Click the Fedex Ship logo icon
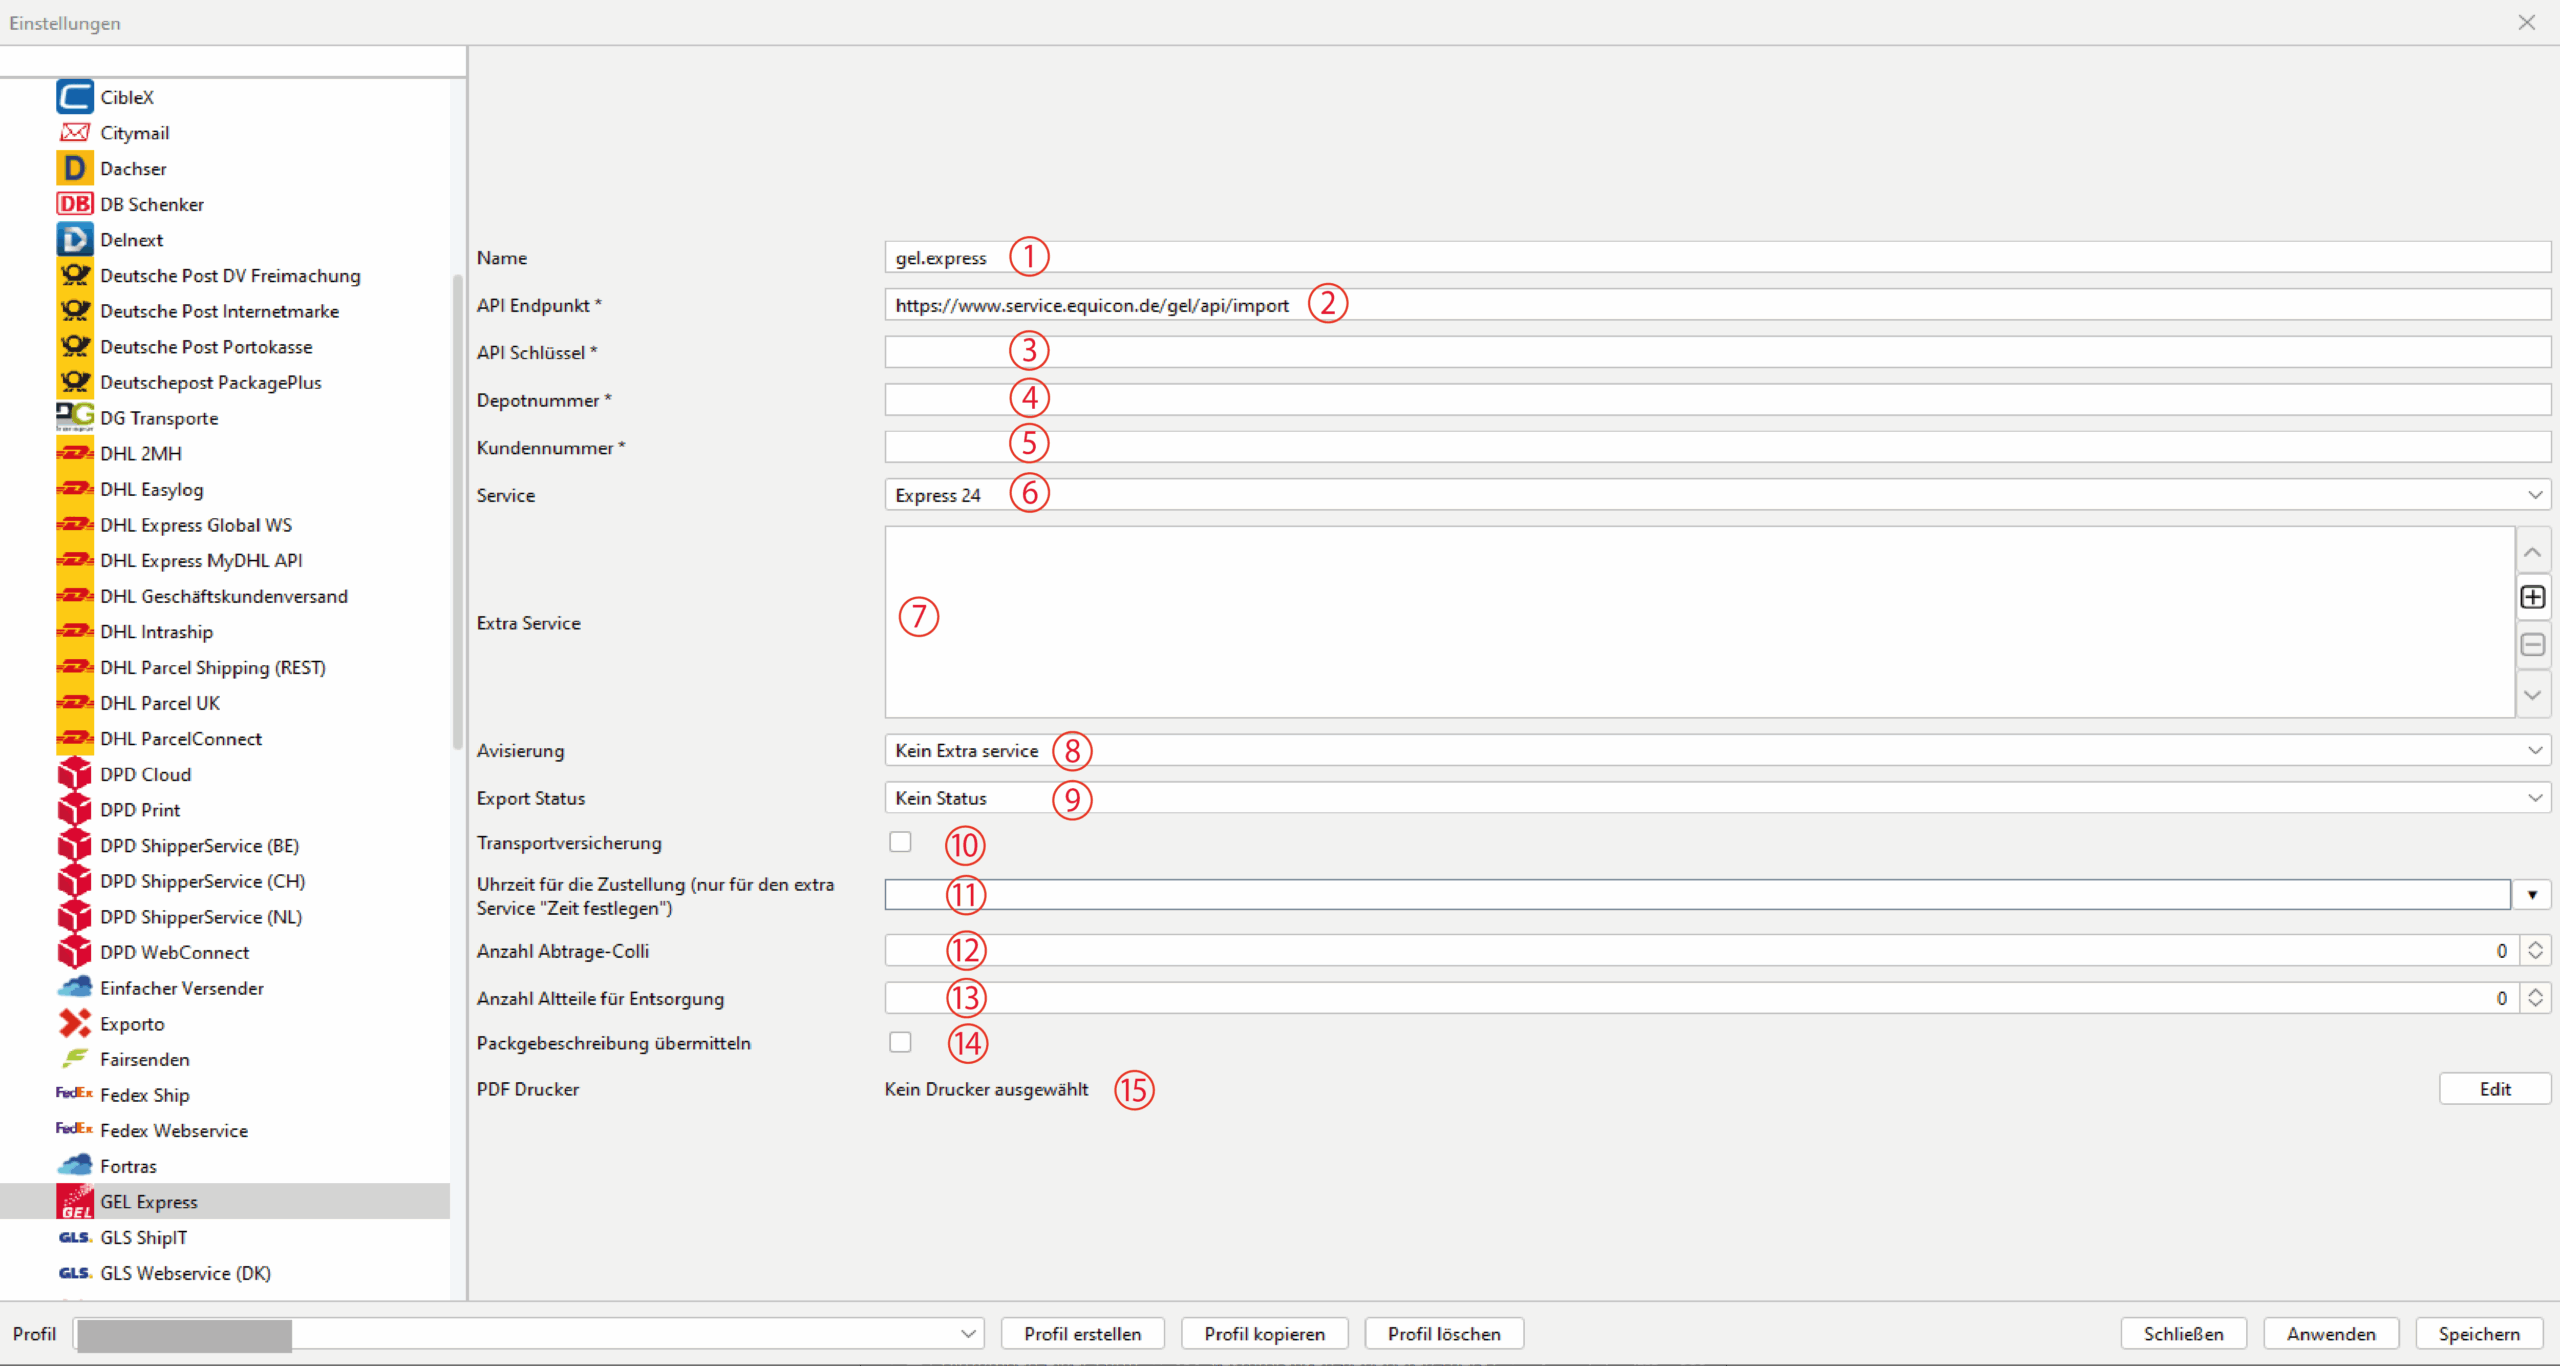Image resolution: width=2560 pixels, height=1366 pixels. click(75, 1094)
